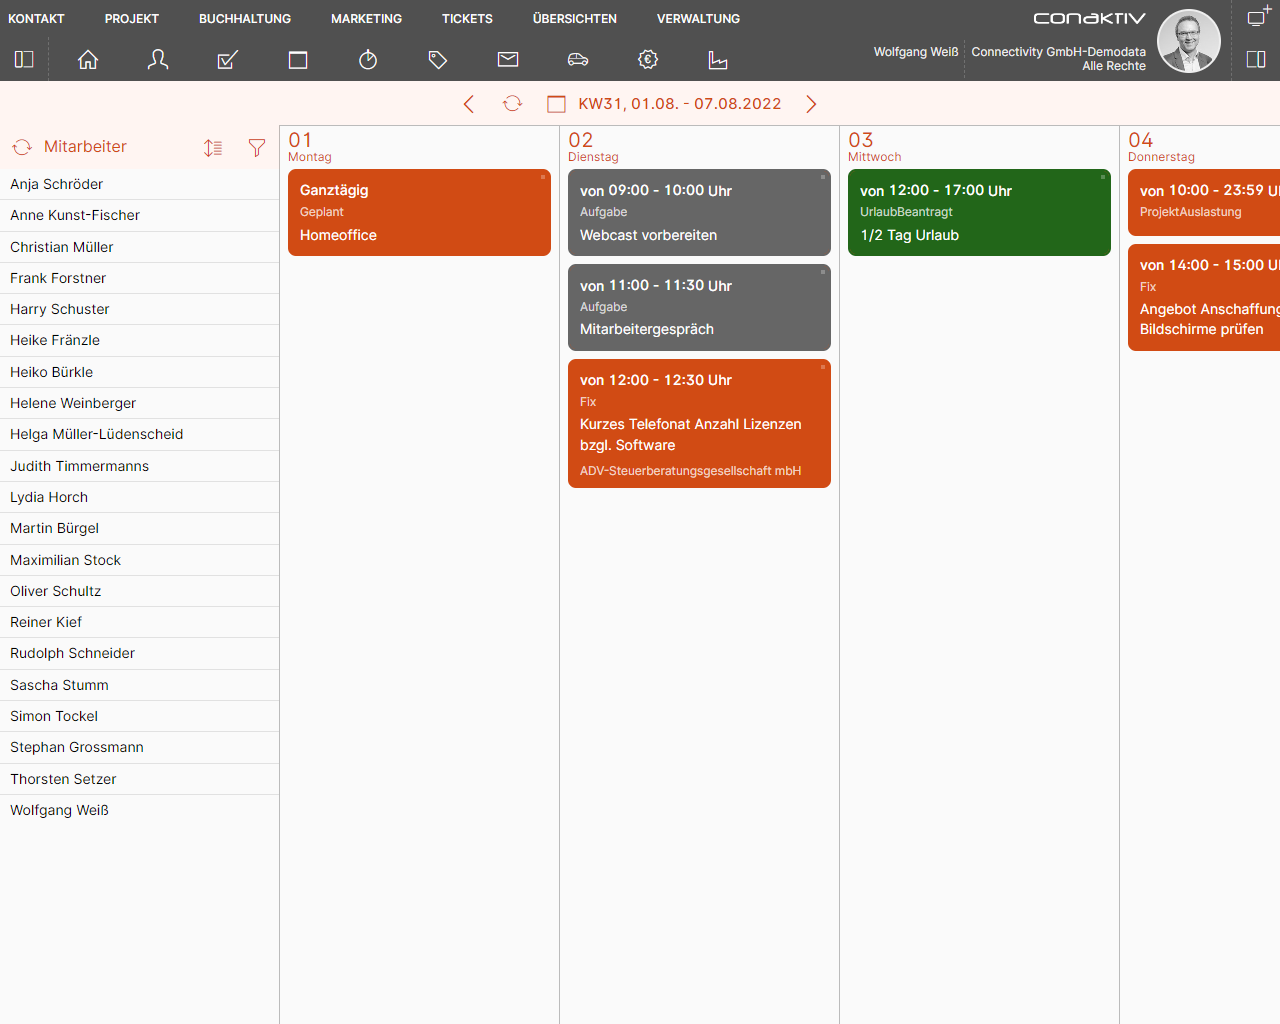Open the Webcast vorbereiten task card
The height and width of the screenshot is (1024, 1280).
pos(699,212)
